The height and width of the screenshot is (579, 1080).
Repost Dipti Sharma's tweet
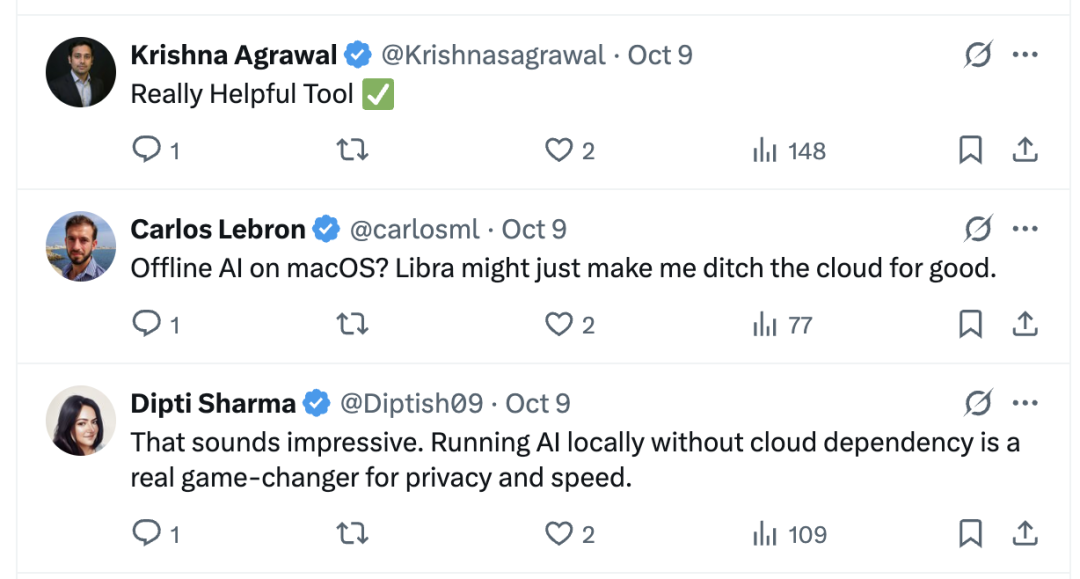point(352,535)
